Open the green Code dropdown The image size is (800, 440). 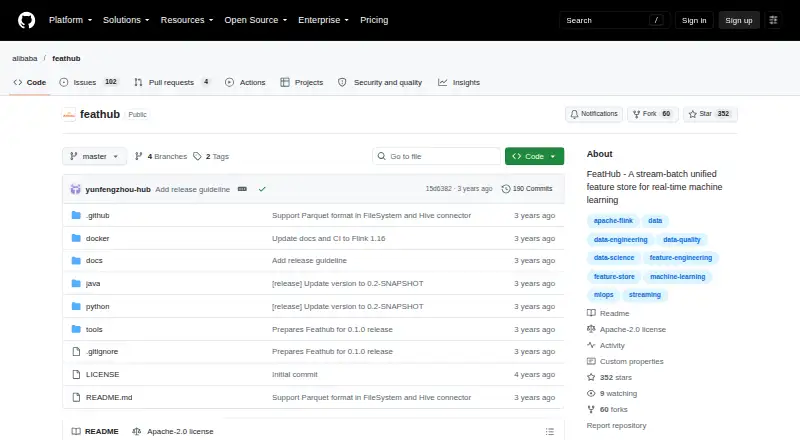click(534, 156)
